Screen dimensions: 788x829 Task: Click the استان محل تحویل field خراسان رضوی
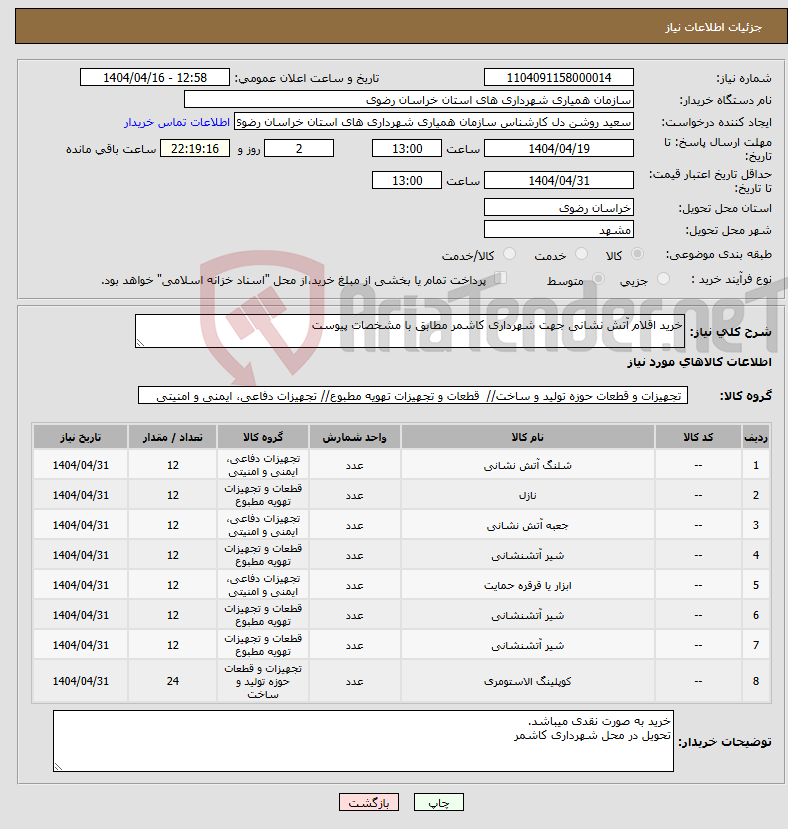tap(558, 207)
